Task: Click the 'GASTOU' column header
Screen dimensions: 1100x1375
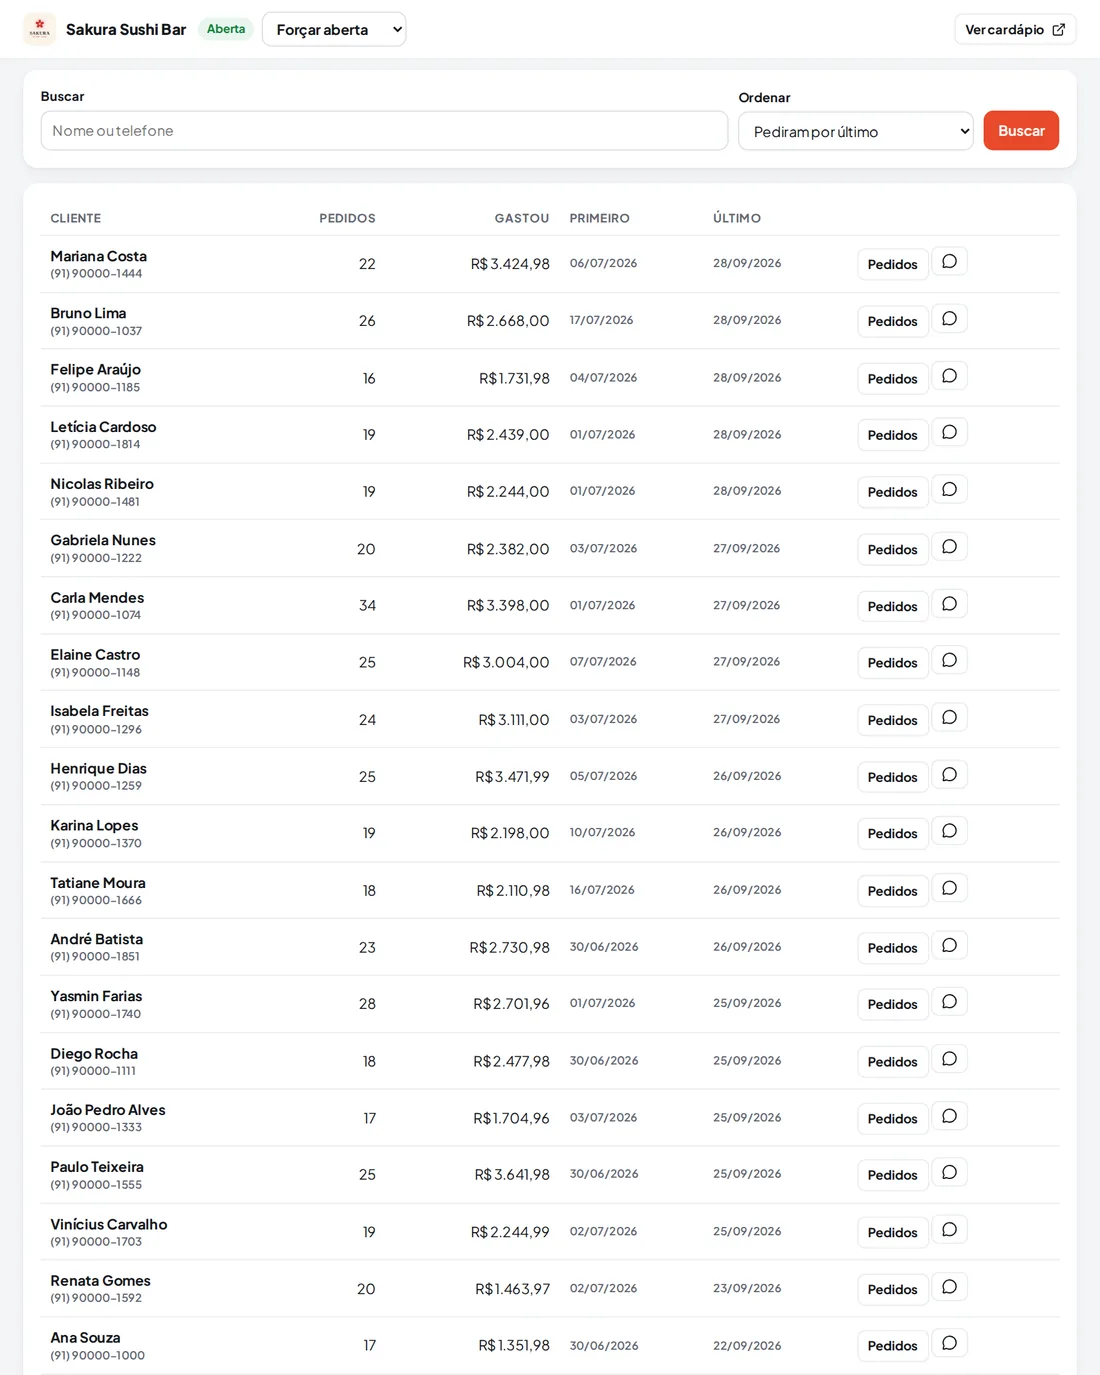Action: 522,218
